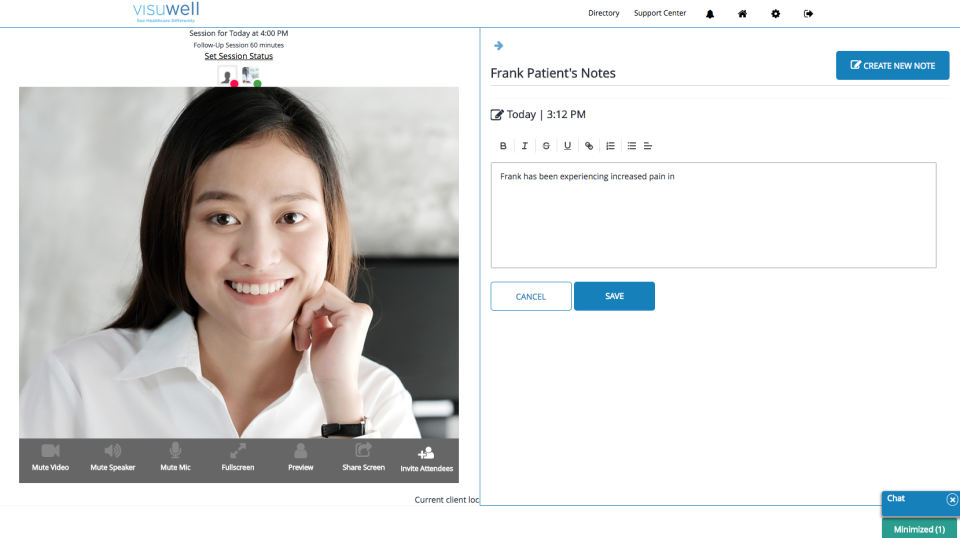The height and width of the screenshot is (538, 960).
Task: Toggle bold formatting in note editor
Action: pos(503,146)
